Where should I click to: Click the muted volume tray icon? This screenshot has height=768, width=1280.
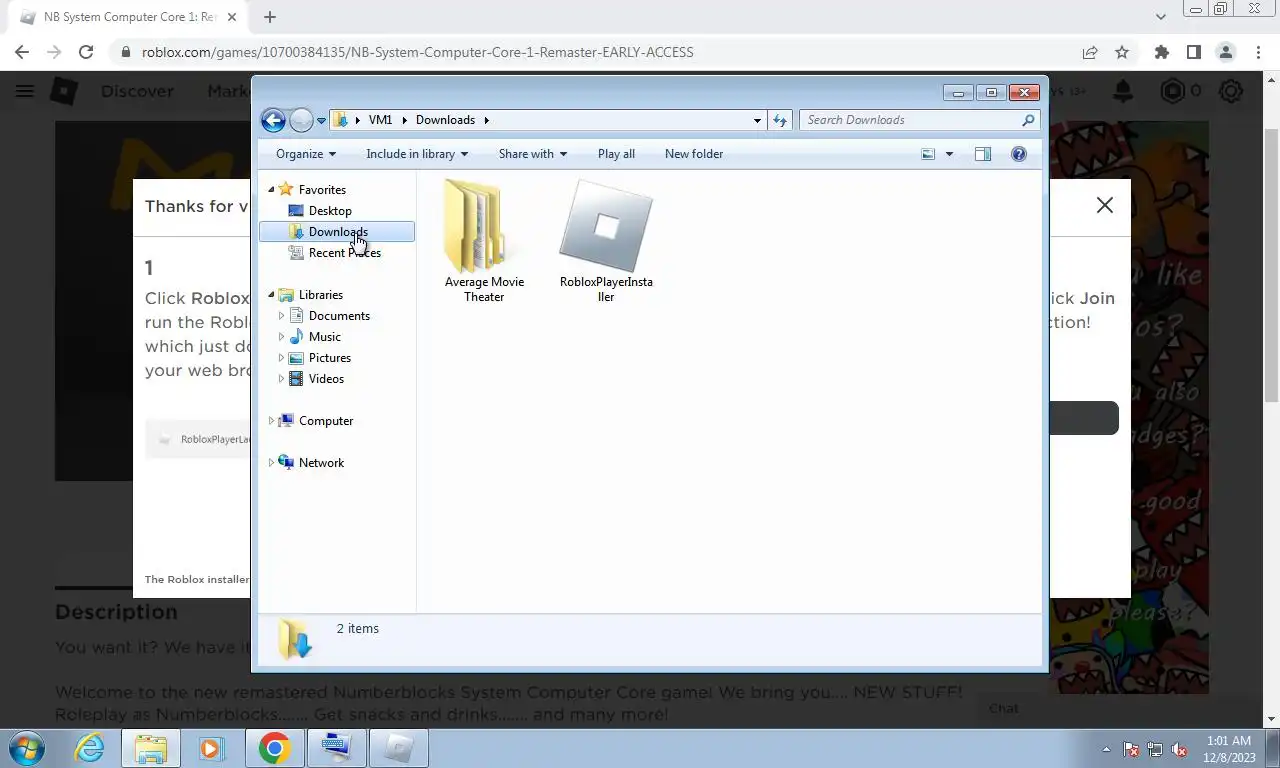tap(1180, 749)
